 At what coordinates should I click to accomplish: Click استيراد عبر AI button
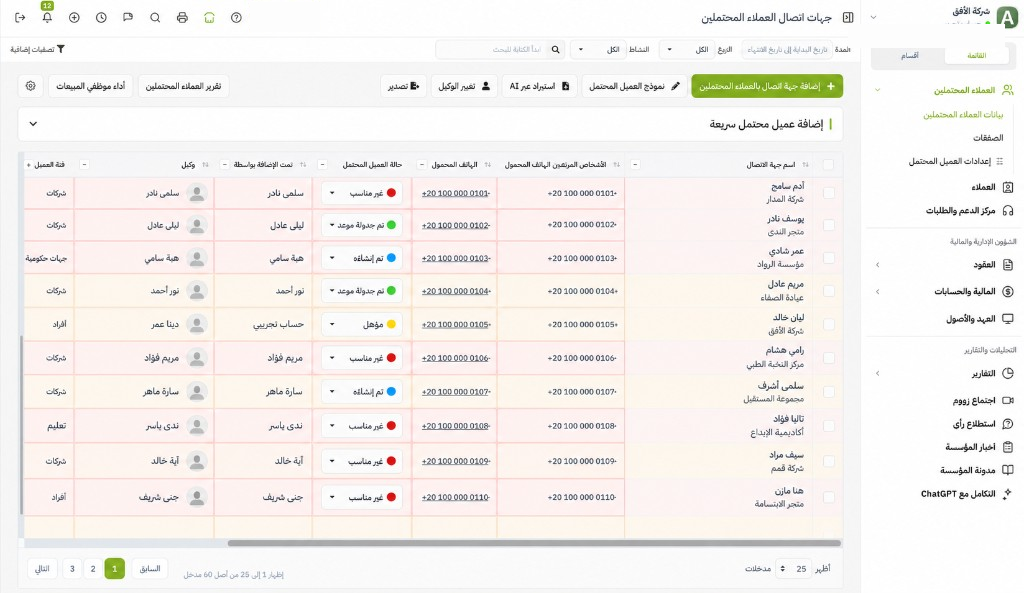tap(539, 86)
